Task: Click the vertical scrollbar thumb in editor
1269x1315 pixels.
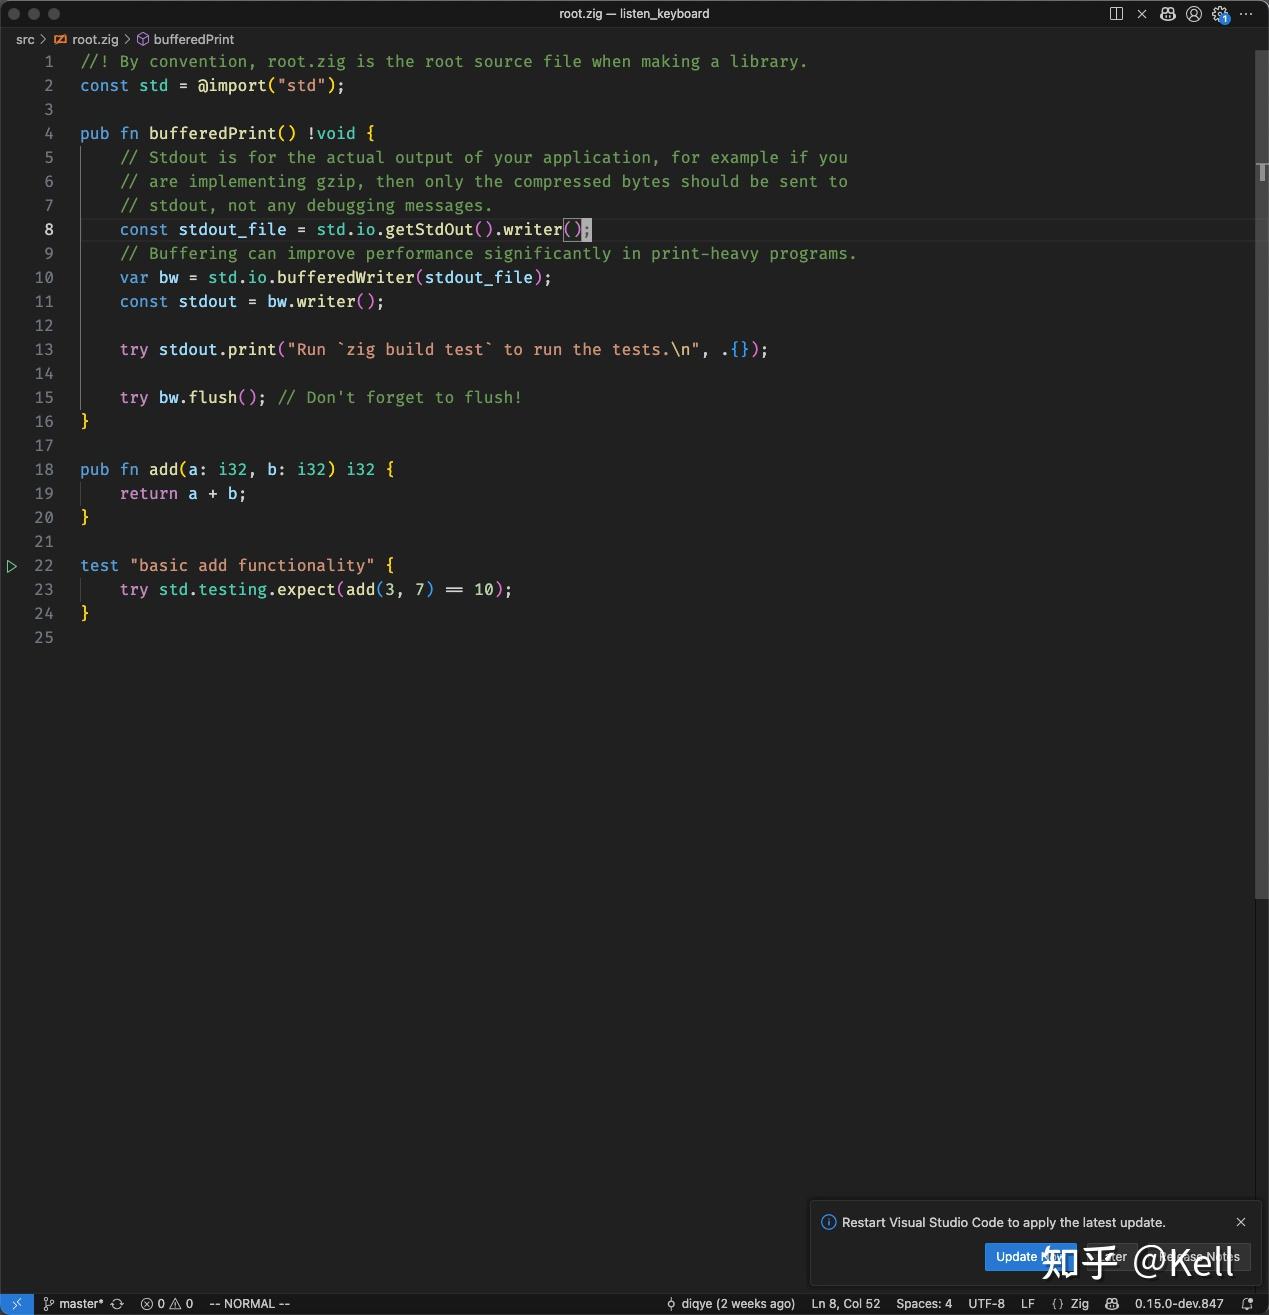Action: [1262, 475]
